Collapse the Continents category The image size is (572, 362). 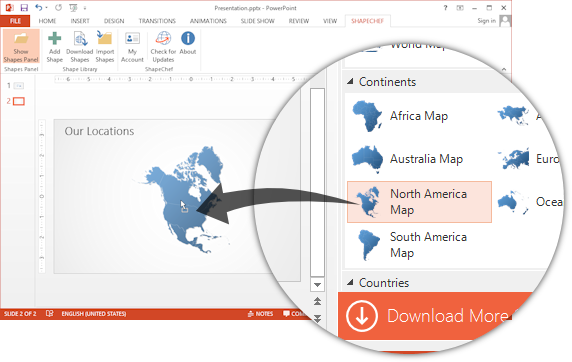pyautogui.click(x=350, y=82)
